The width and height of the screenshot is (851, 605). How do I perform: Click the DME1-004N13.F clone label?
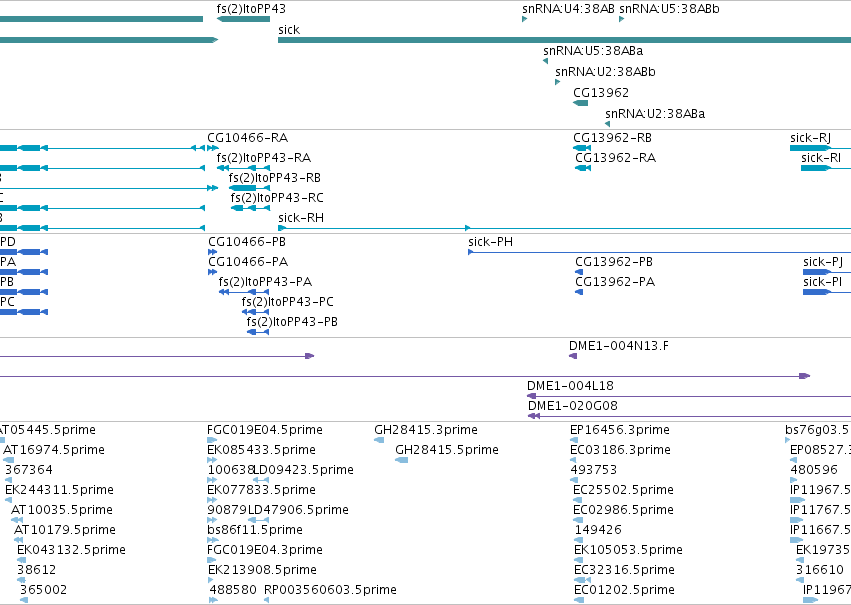(x=619, y=346)
